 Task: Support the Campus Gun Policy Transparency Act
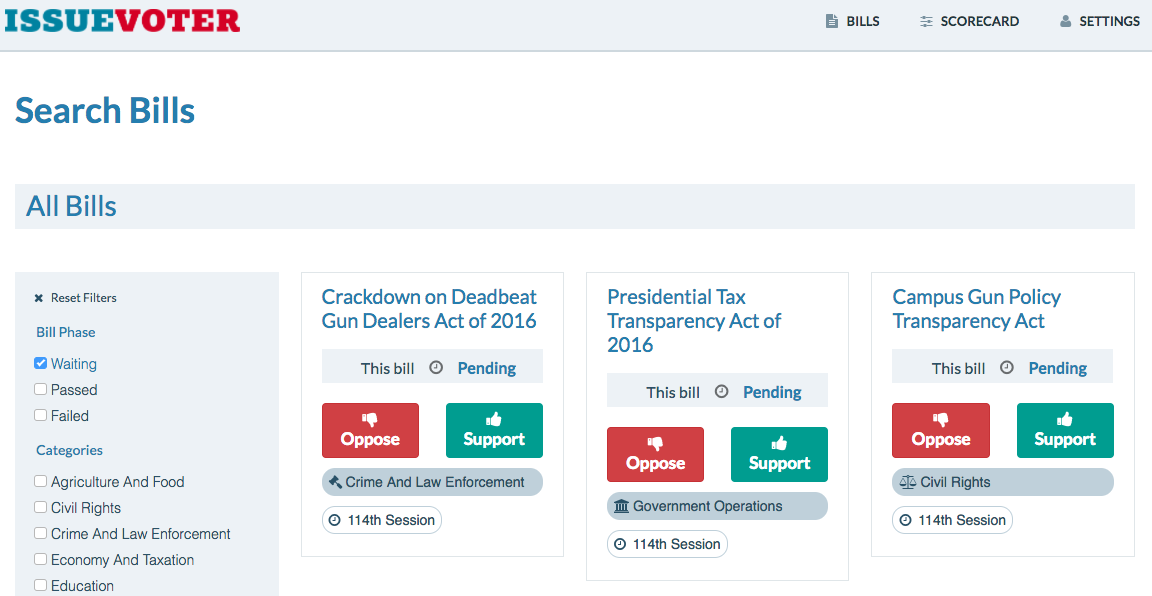point(1065,430)
